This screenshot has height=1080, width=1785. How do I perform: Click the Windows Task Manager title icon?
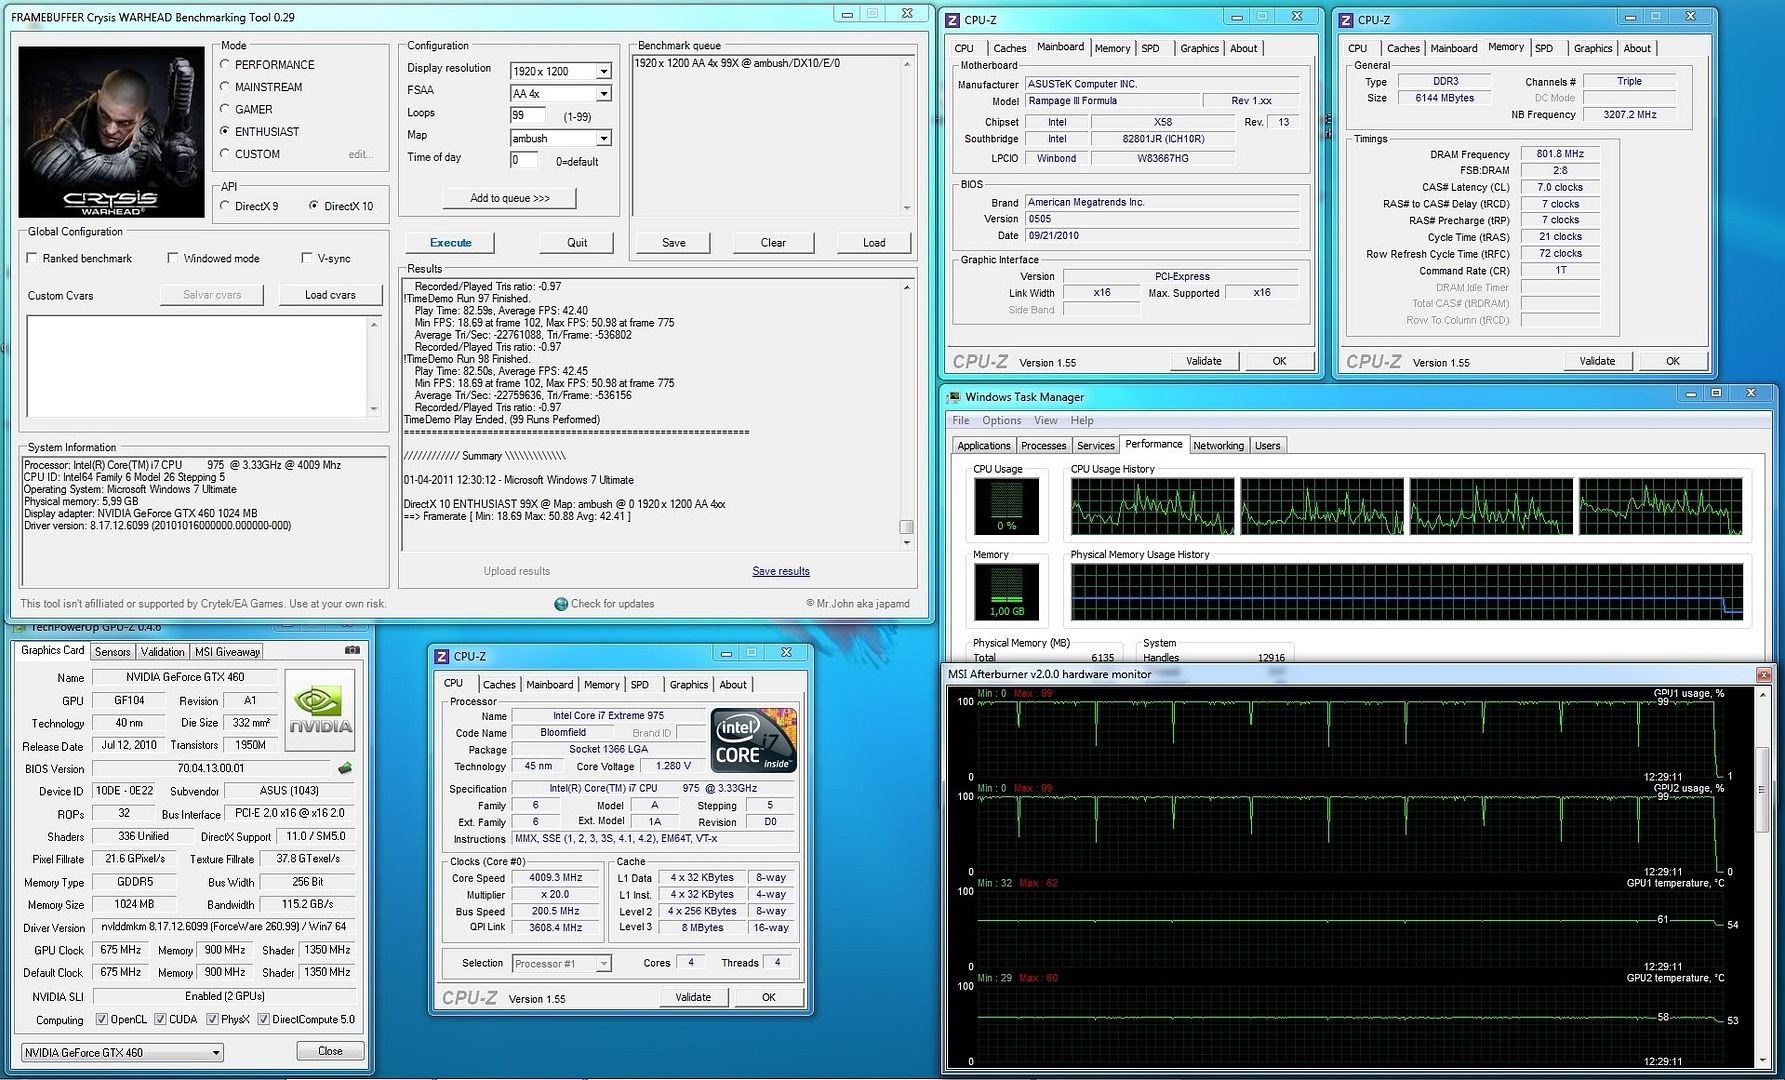953,397
